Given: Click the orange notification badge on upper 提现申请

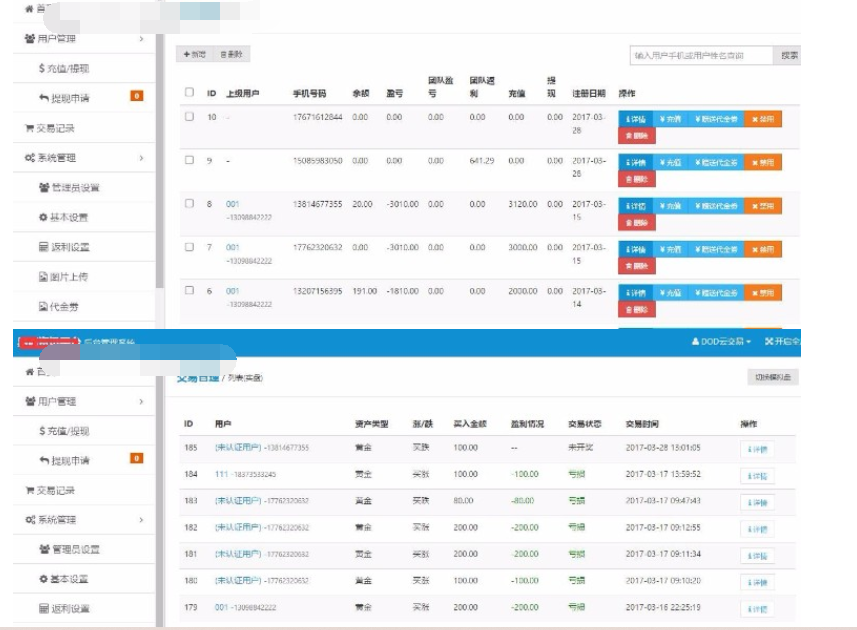Looking at the screenshot, I should click(x=137, y=97).
